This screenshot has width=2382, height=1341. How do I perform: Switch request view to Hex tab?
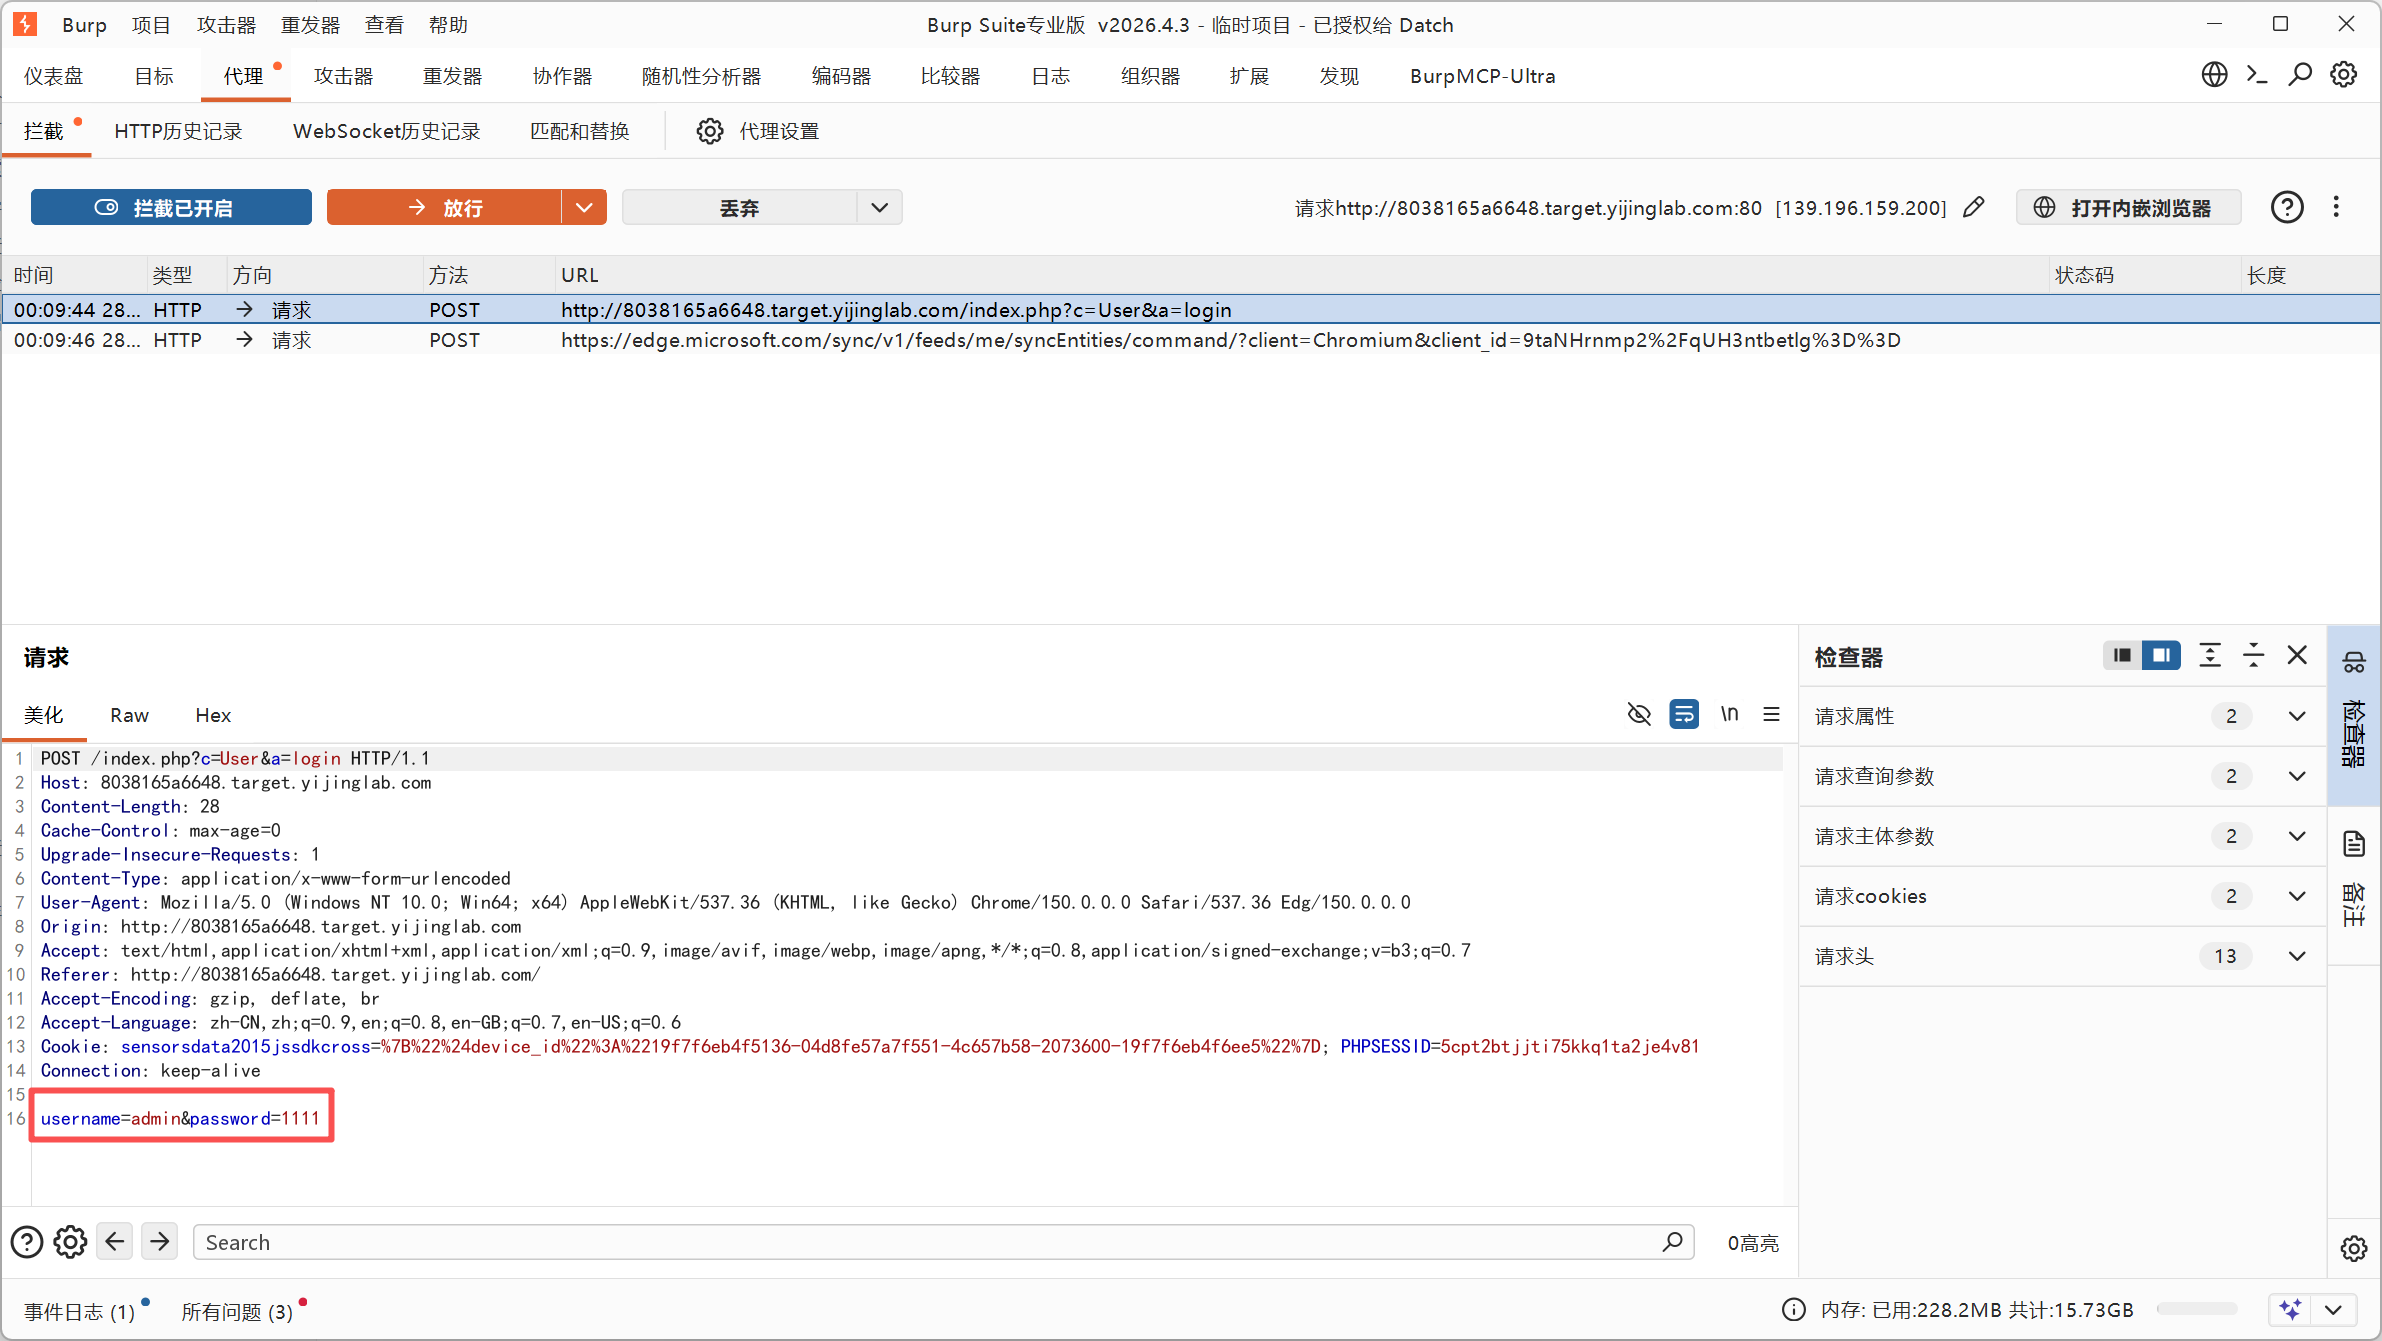[213, 715]
